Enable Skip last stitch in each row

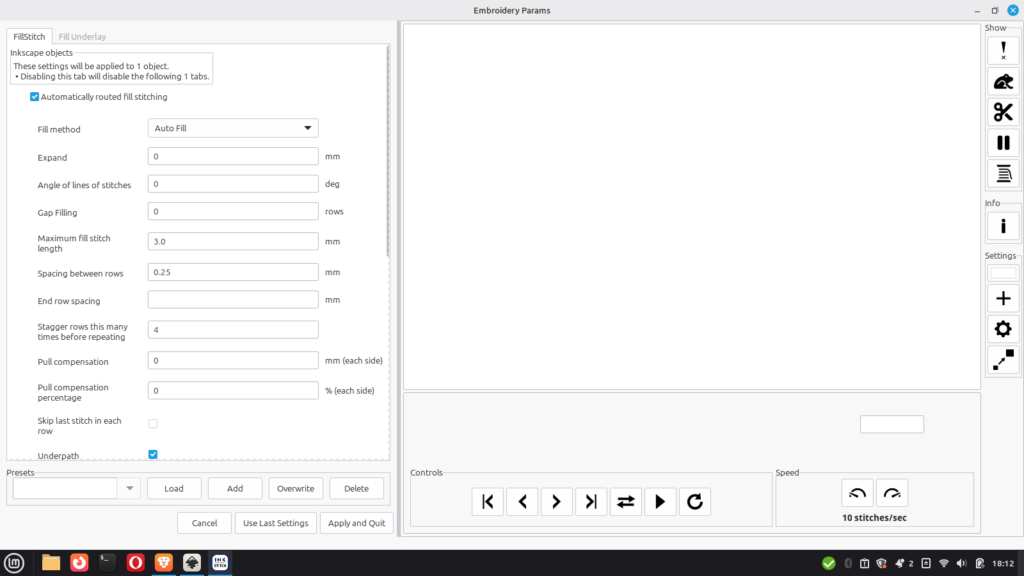pos(153,424)
